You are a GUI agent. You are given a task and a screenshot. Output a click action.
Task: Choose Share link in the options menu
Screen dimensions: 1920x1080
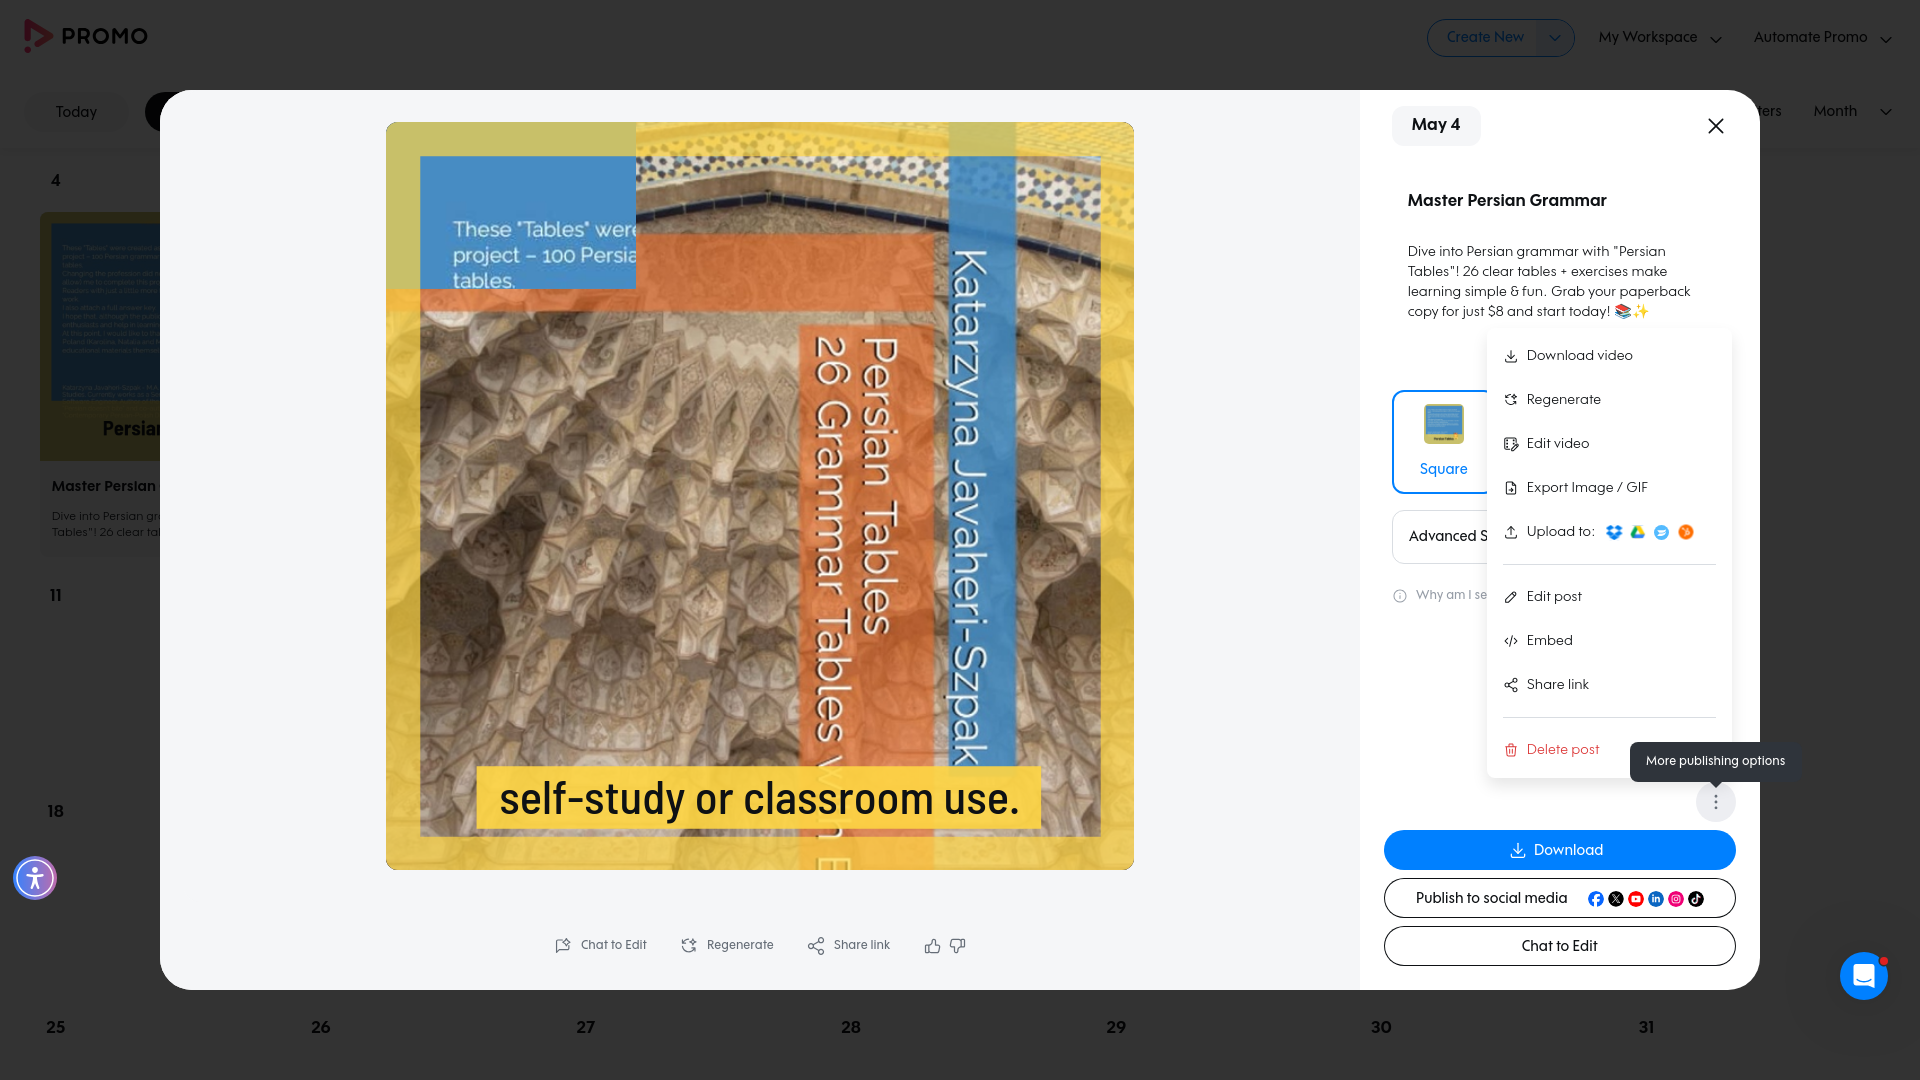click(1609, 685)
